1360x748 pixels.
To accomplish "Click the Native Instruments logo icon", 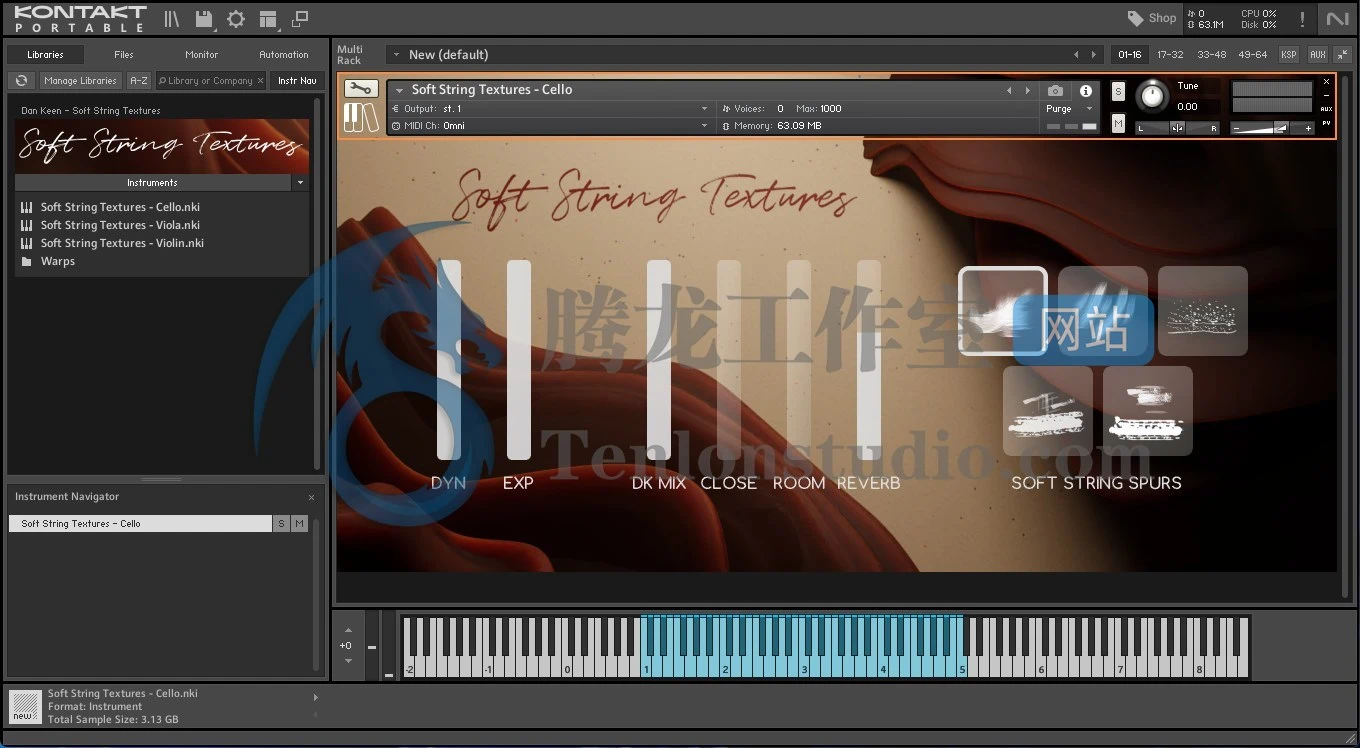I will (1337, 19).
